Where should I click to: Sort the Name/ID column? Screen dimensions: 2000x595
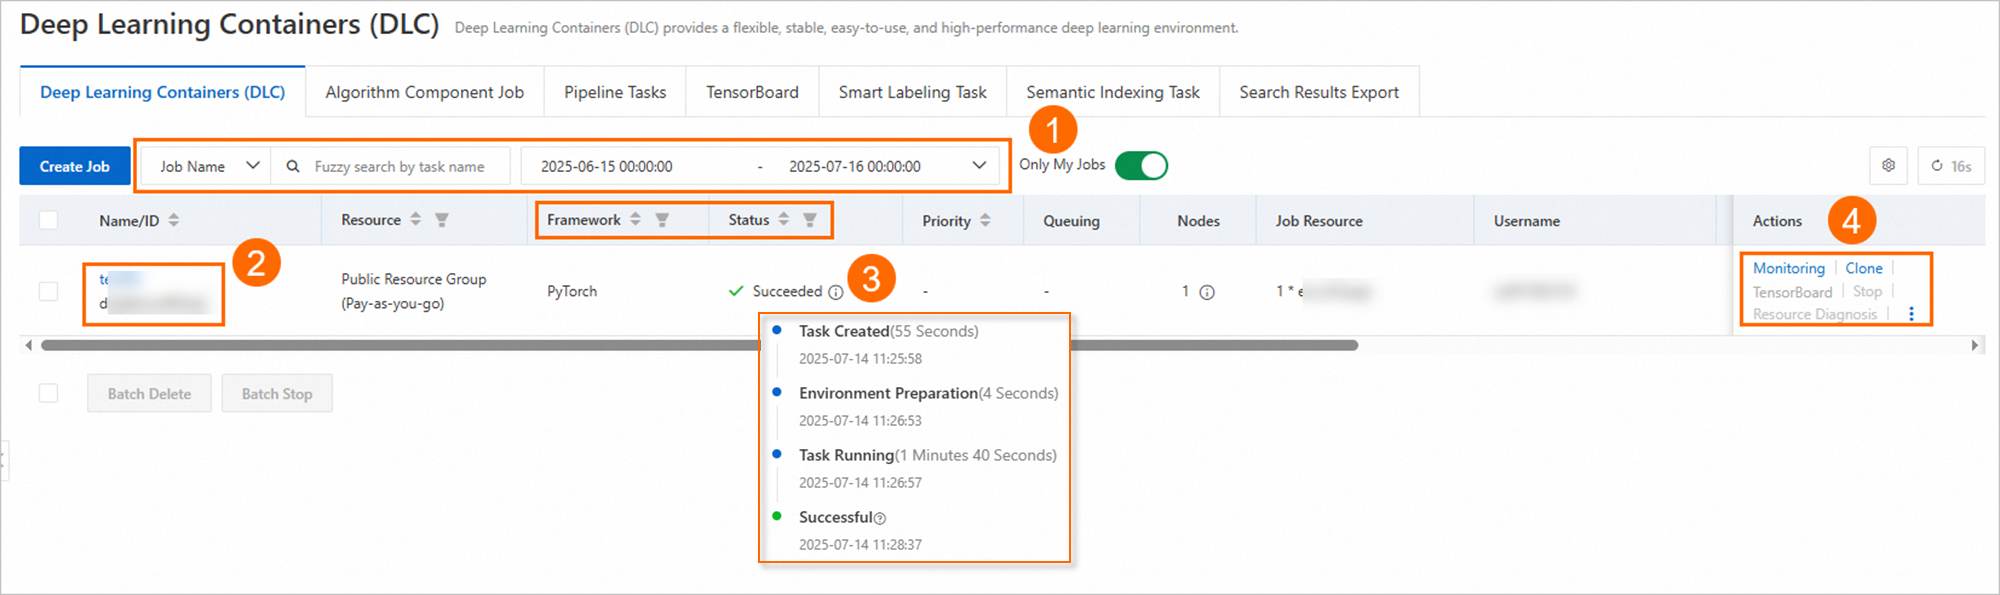[174, 220]
